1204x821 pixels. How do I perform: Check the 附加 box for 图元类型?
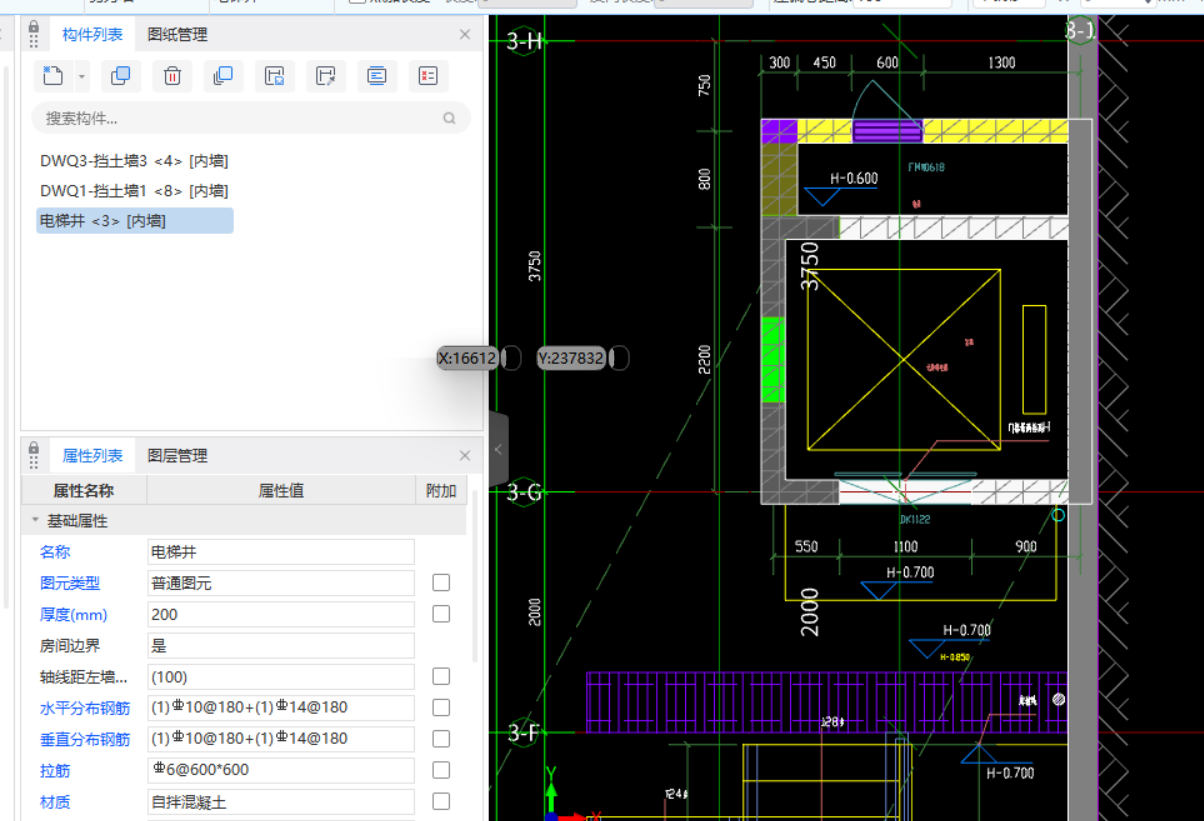(x=441, y=583)
